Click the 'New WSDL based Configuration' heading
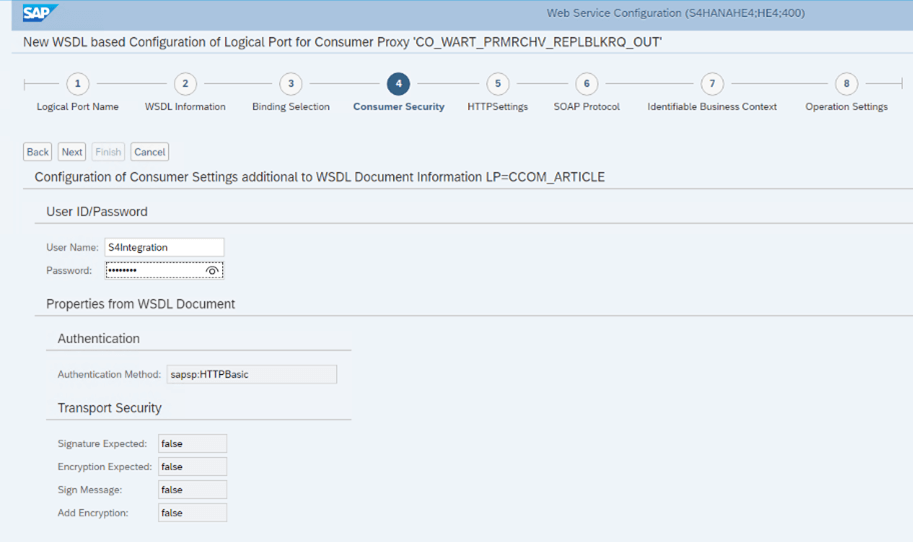The height and width of the screenshot is (542, 913). [x=342, y=42]
